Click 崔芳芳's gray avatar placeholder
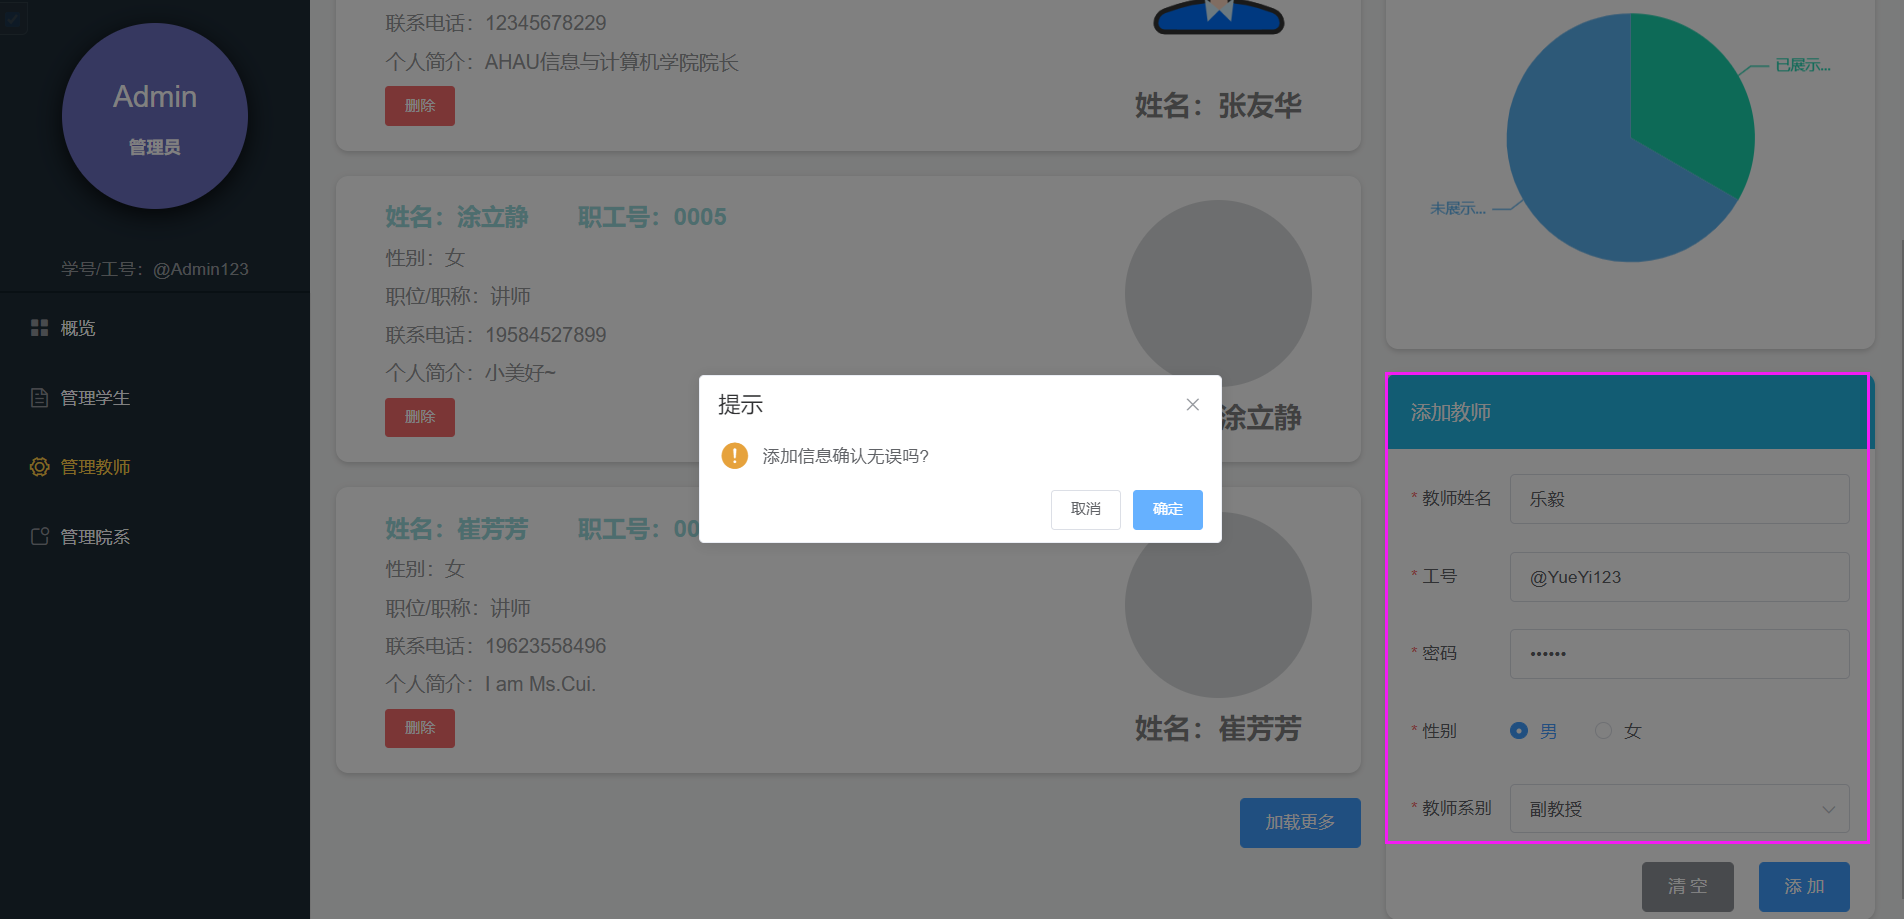Screen dimensions: 1904x919 tap(1218, 605)
